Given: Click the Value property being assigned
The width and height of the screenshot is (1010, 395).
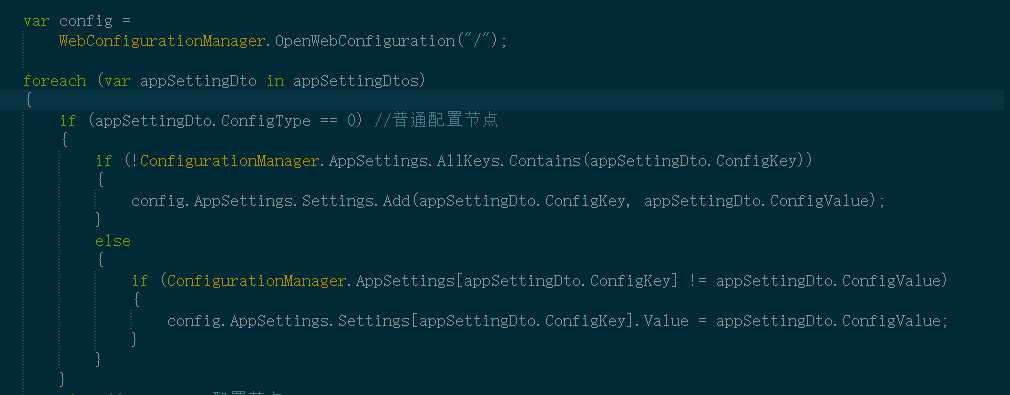Looking at the screenshot, I should (x=667, y=321).
